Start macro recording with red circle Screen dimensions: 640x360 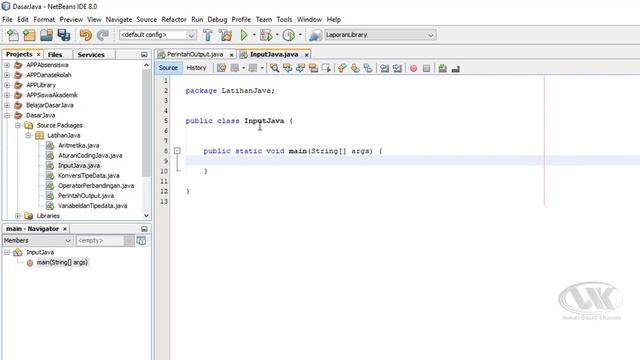tap(413, 68)
